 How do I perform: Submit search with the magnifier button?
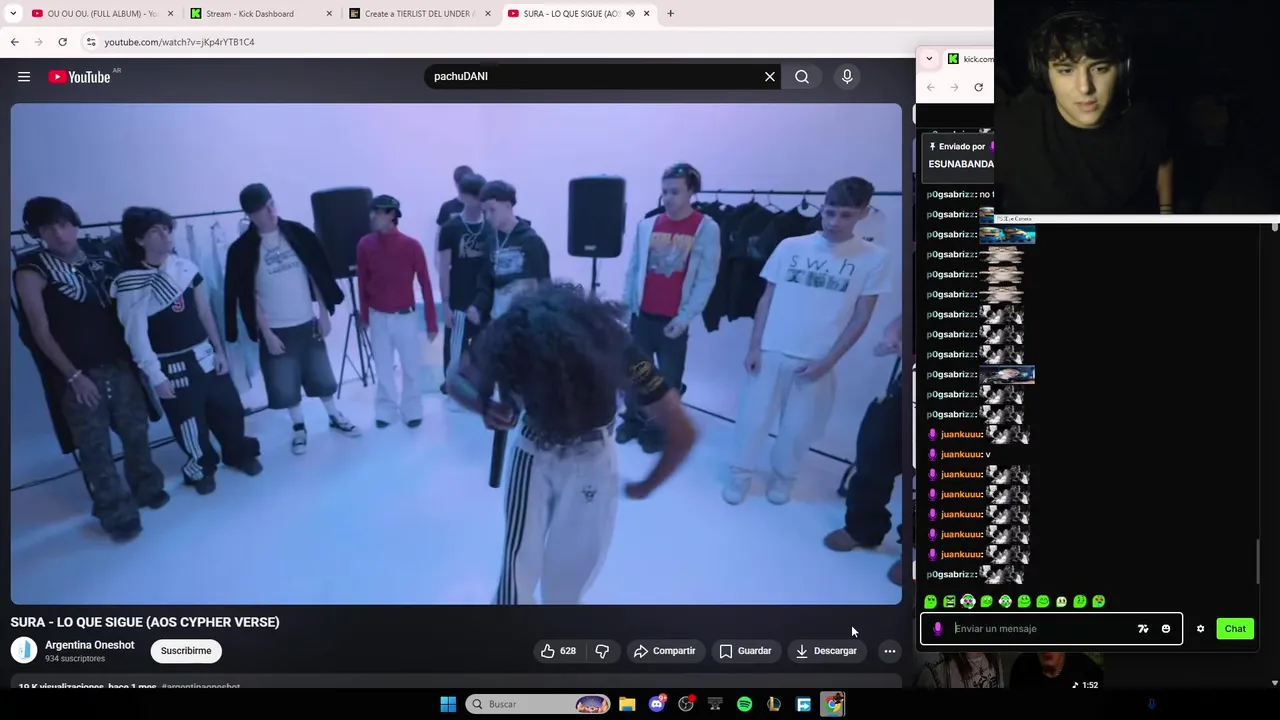(802, 77)
